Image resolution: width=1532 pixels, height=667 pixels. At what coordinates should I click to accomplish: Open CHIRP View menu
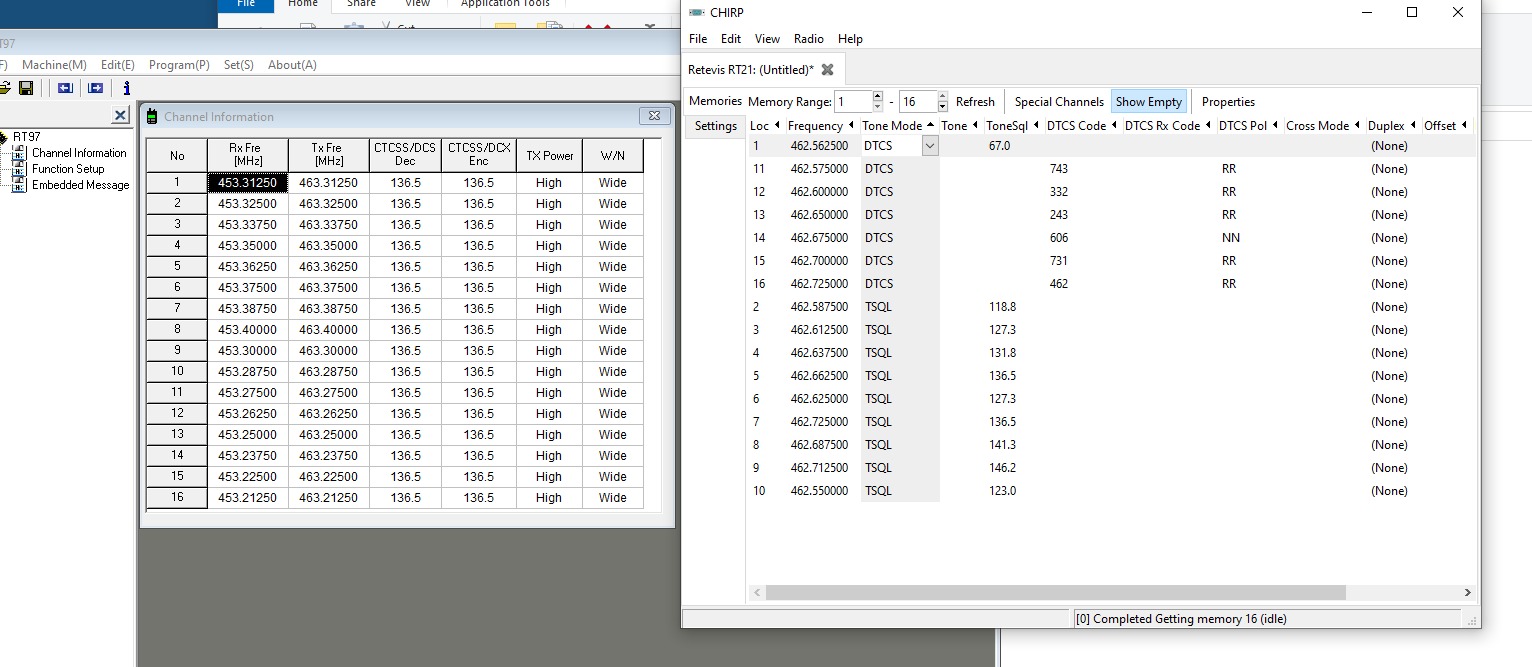point(767,39)
